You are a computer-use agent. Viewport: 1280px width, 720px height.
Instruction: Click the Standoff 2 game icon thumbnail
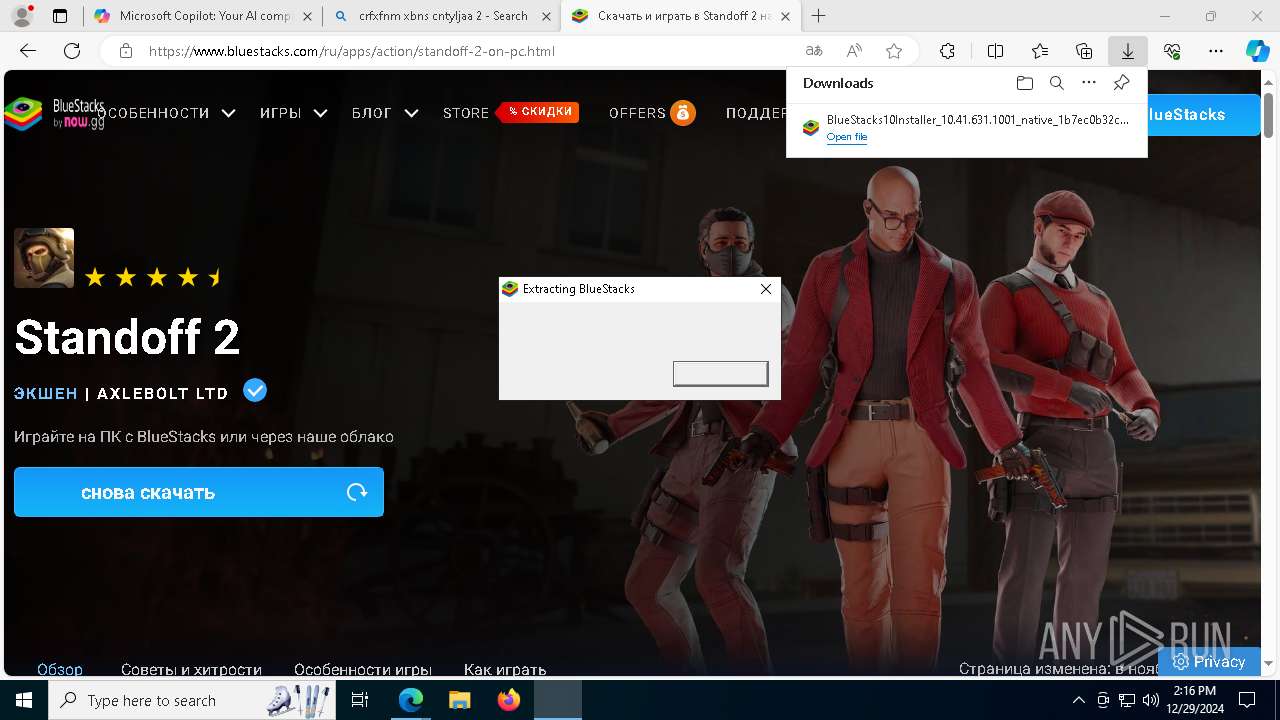pyautogui.click(x=44, y=258)
